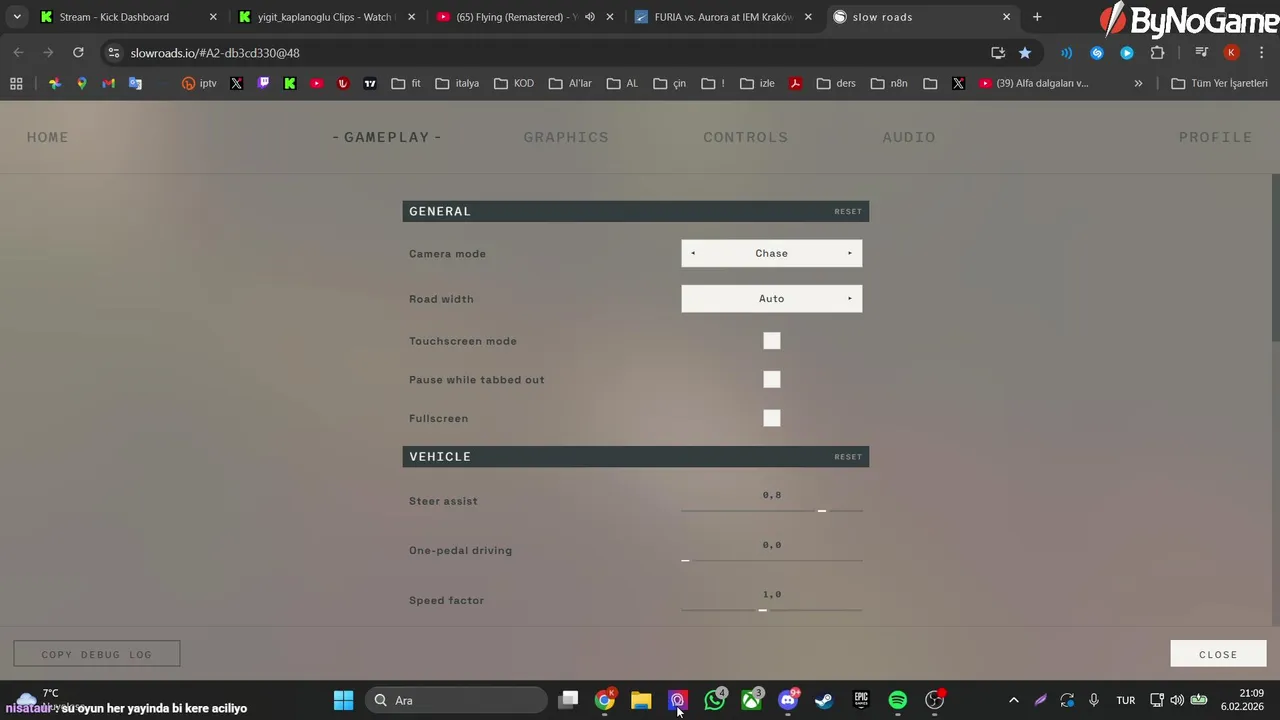Open WhatsApp from the taskbar
The width and height of the screenshot is (1280, 720).
pyautogui.click(x=715, y=700)
